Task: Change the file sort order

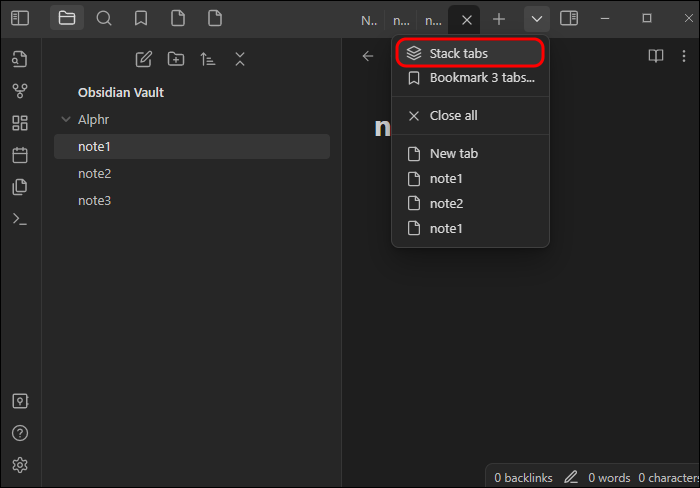Action: click(x=208, y=59)
